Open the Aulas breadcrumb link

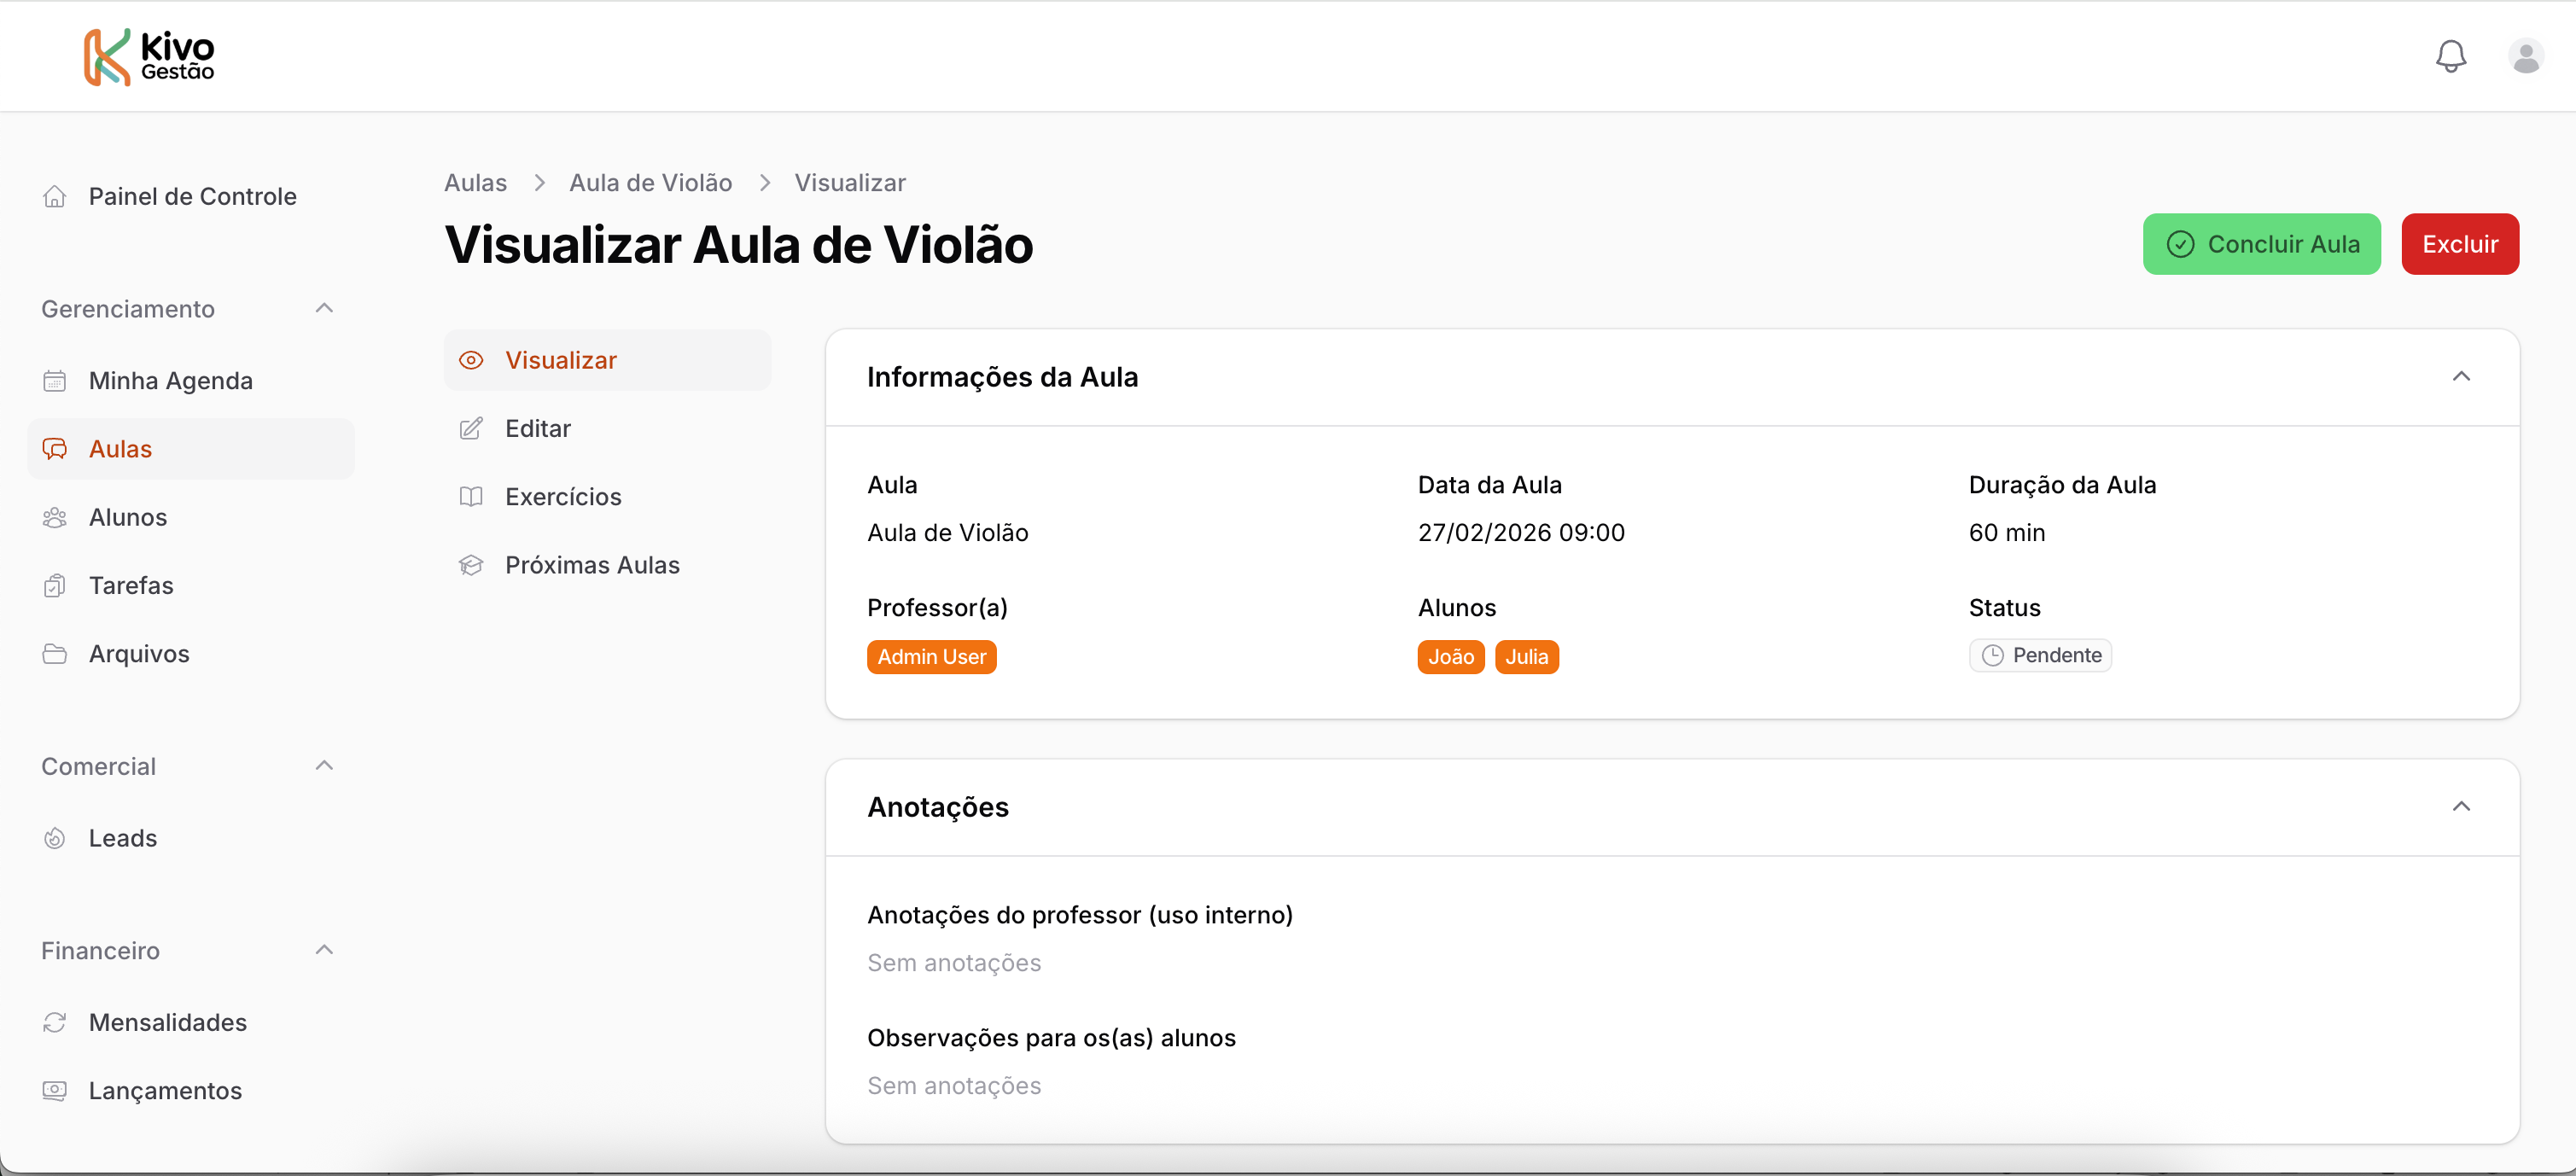[x=475, y=182]
